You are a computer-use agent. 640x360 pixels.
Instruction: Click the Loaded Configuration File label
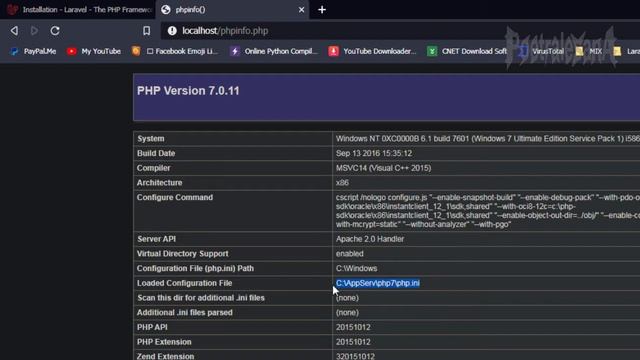(x=184, y=283)
